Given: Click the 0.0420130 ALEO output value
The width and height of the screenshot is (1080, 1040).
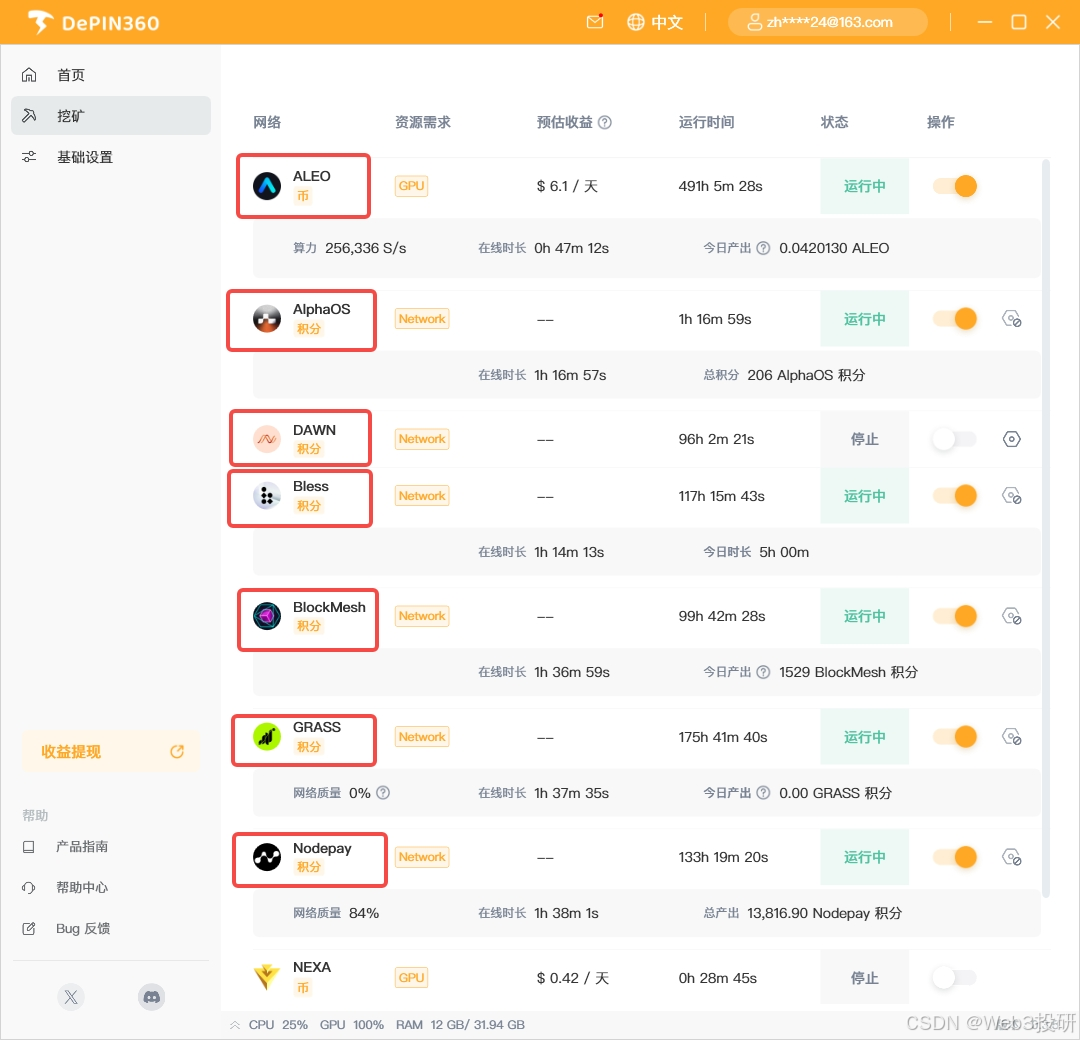Looking at the screenshot, I should (x=834, y=248).
